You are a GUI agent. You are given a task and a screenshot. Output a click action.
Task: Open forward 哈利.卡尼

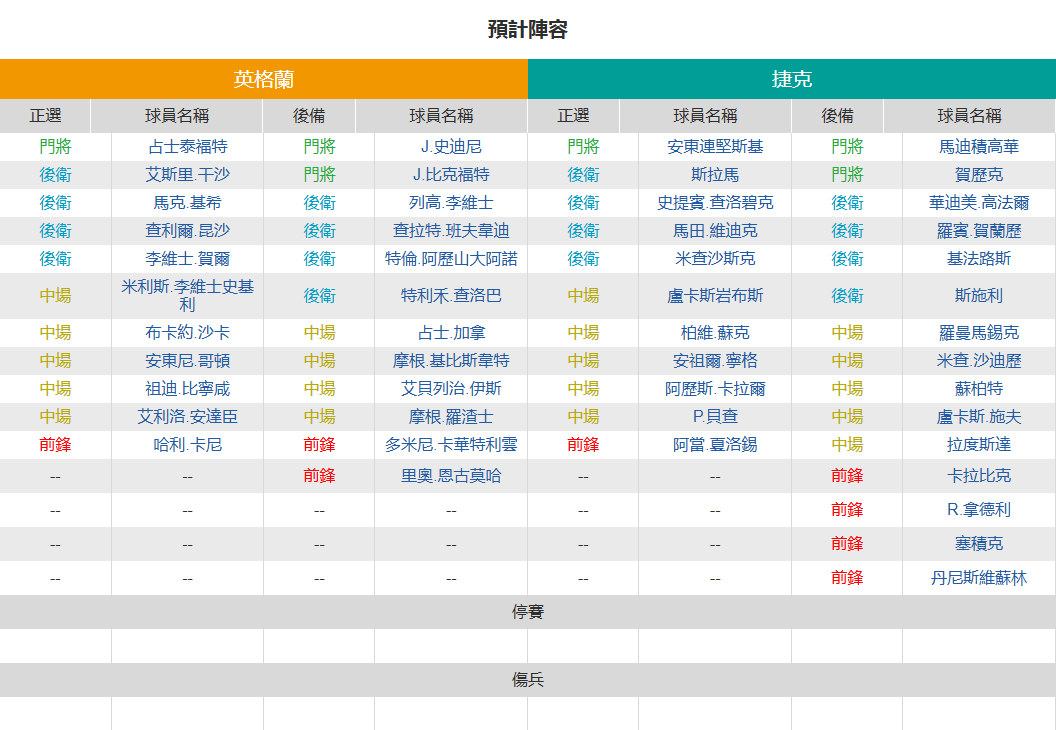[x=188, y=445]
